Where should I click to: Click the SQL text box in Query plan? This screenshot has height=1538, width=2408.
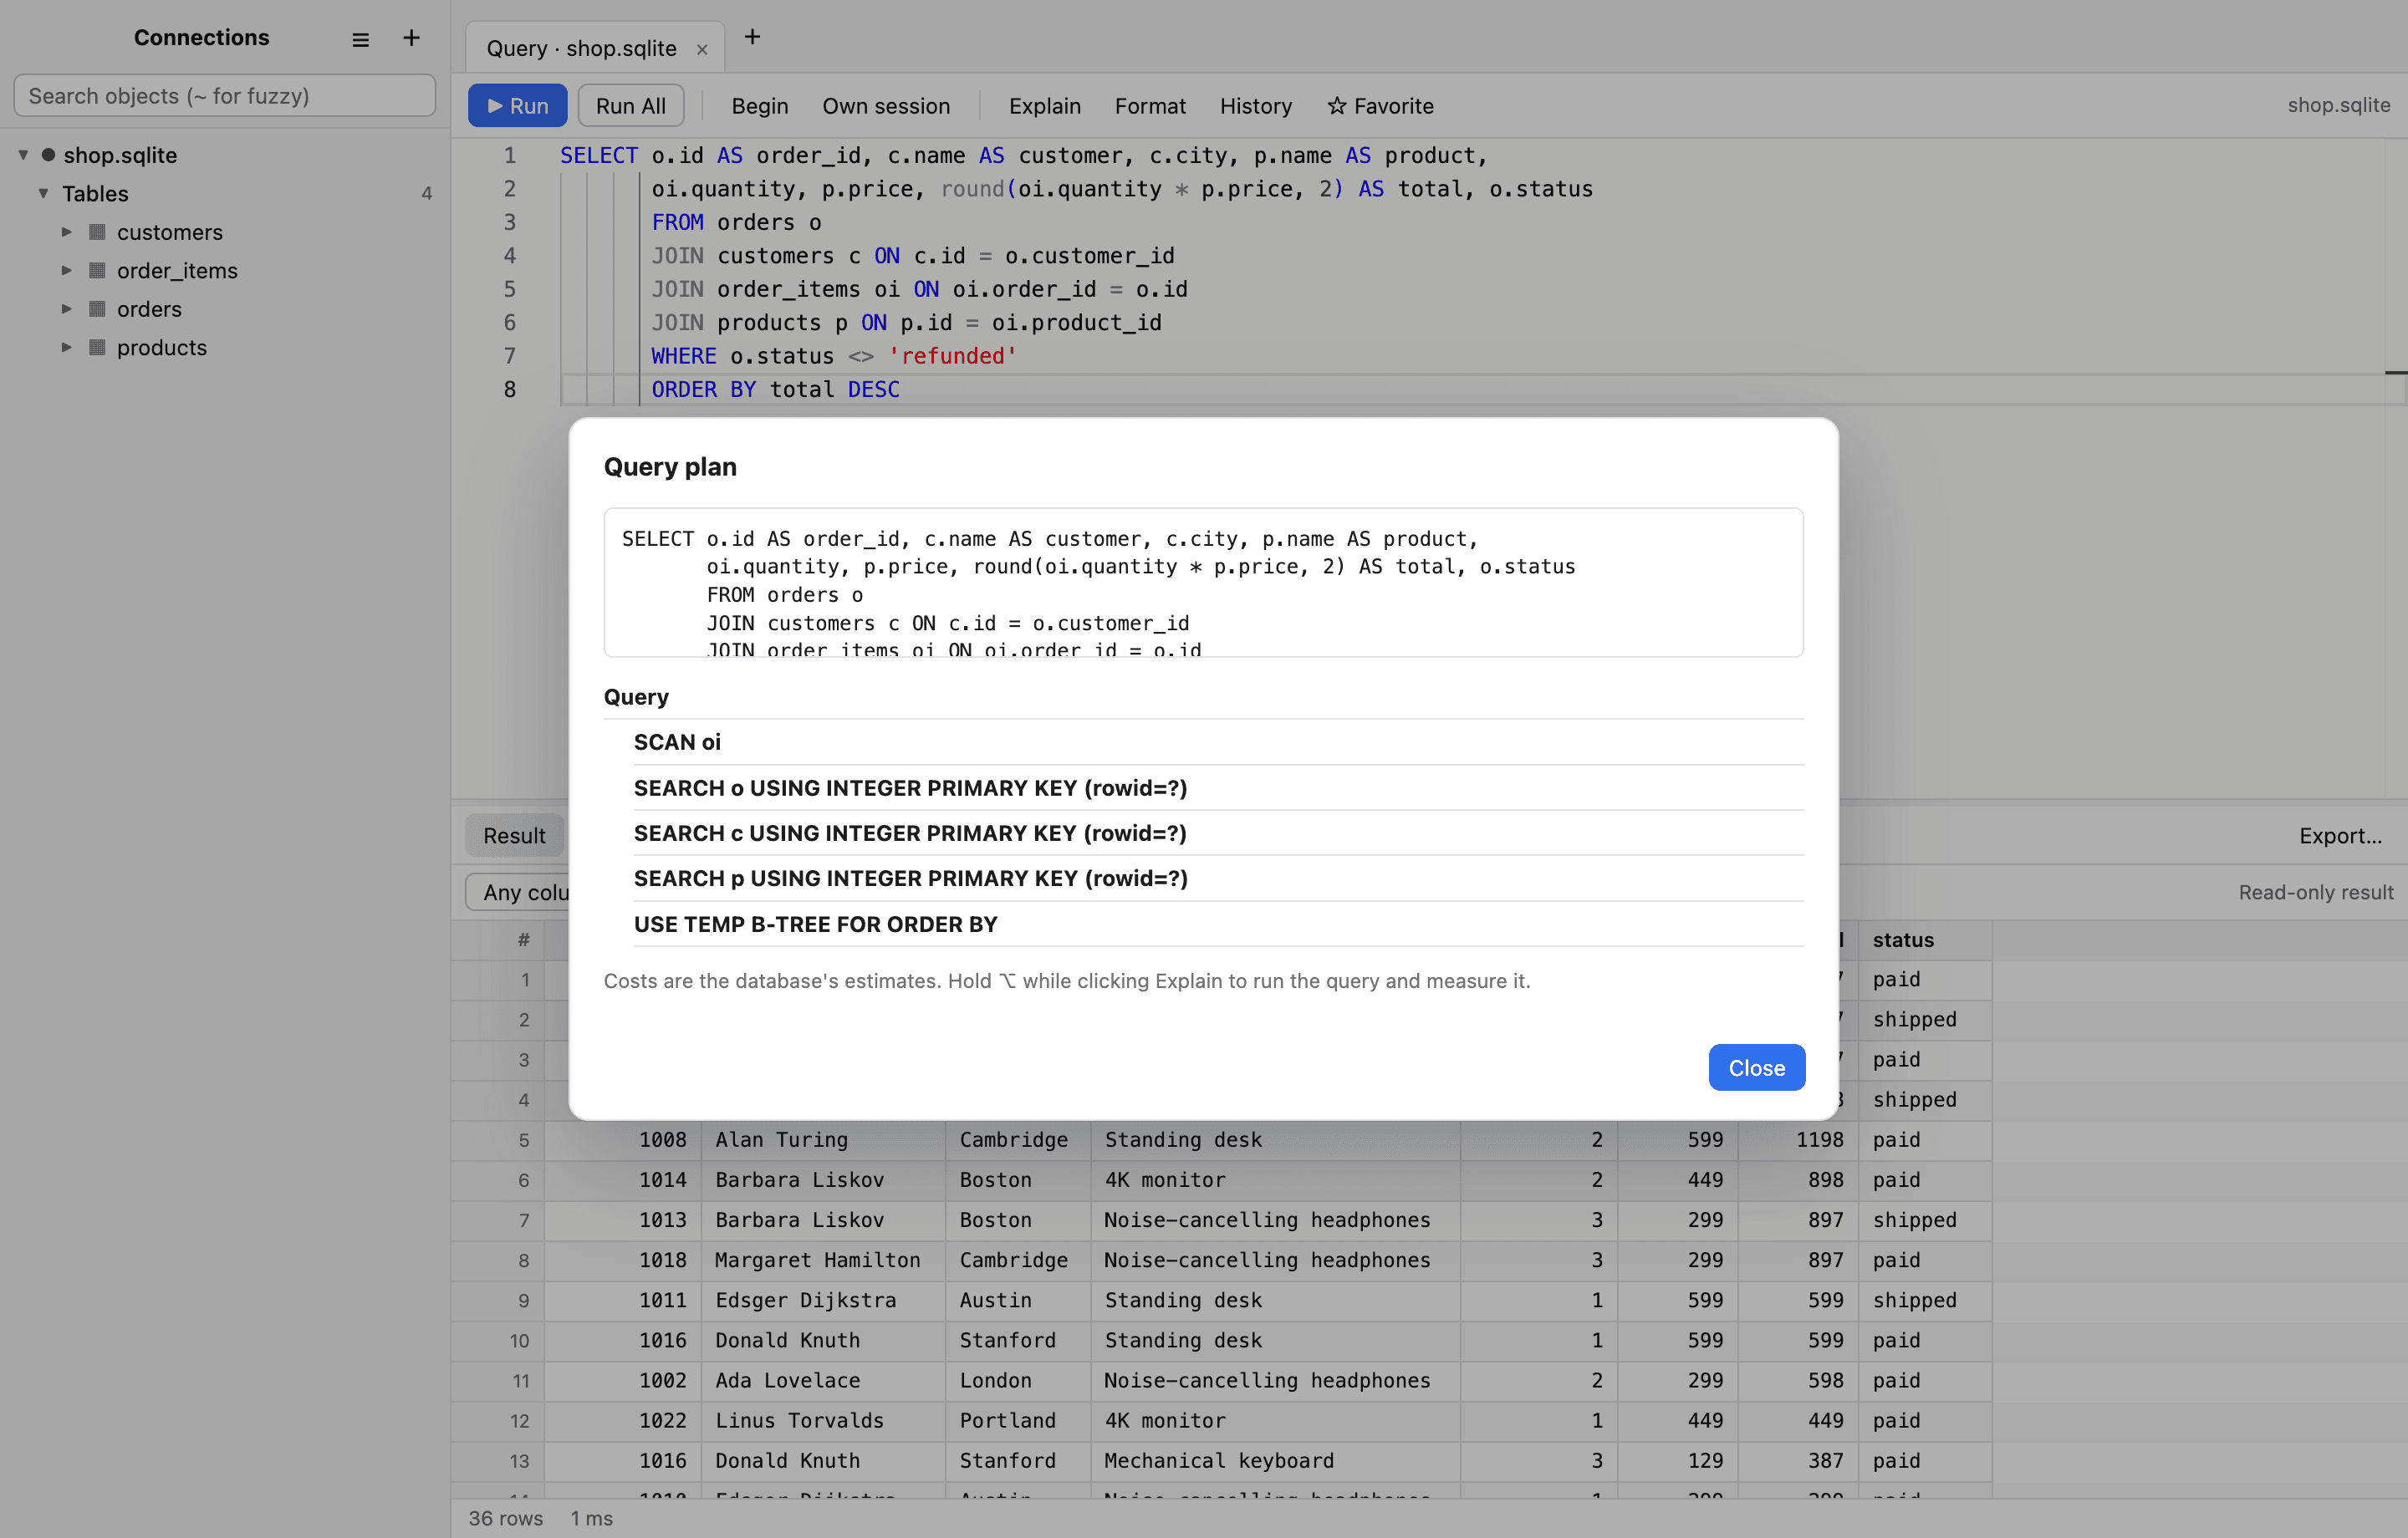[x=1203, y=583]
